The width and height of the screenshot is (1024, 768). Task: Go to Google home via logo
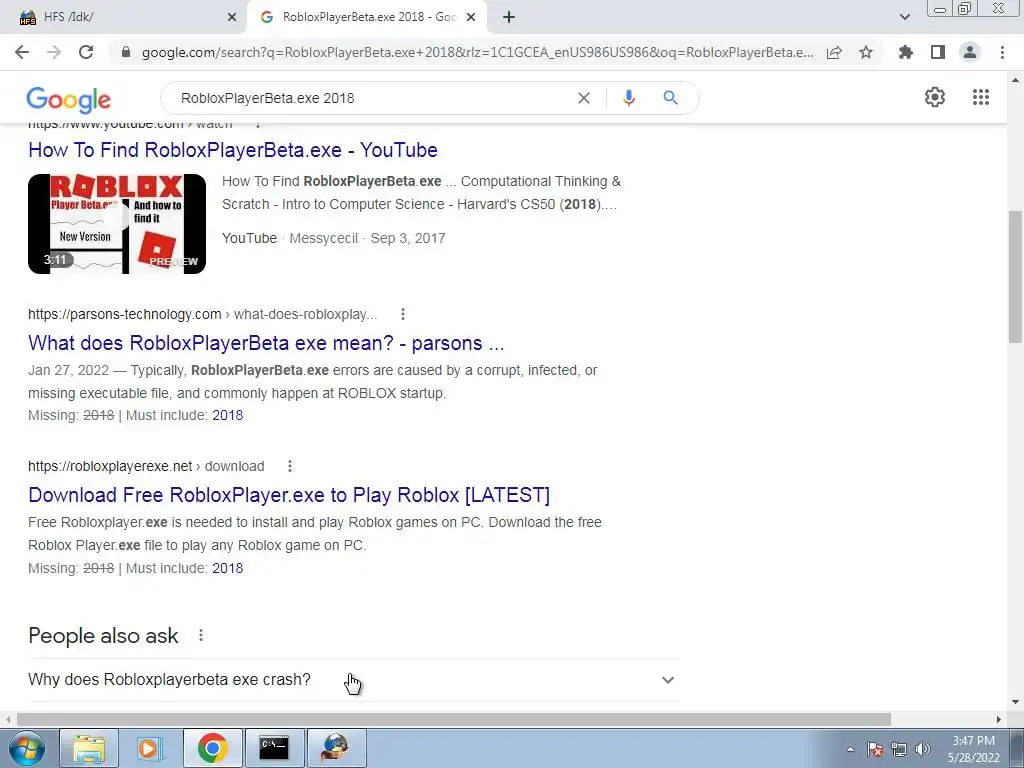[x=69, y=100]
